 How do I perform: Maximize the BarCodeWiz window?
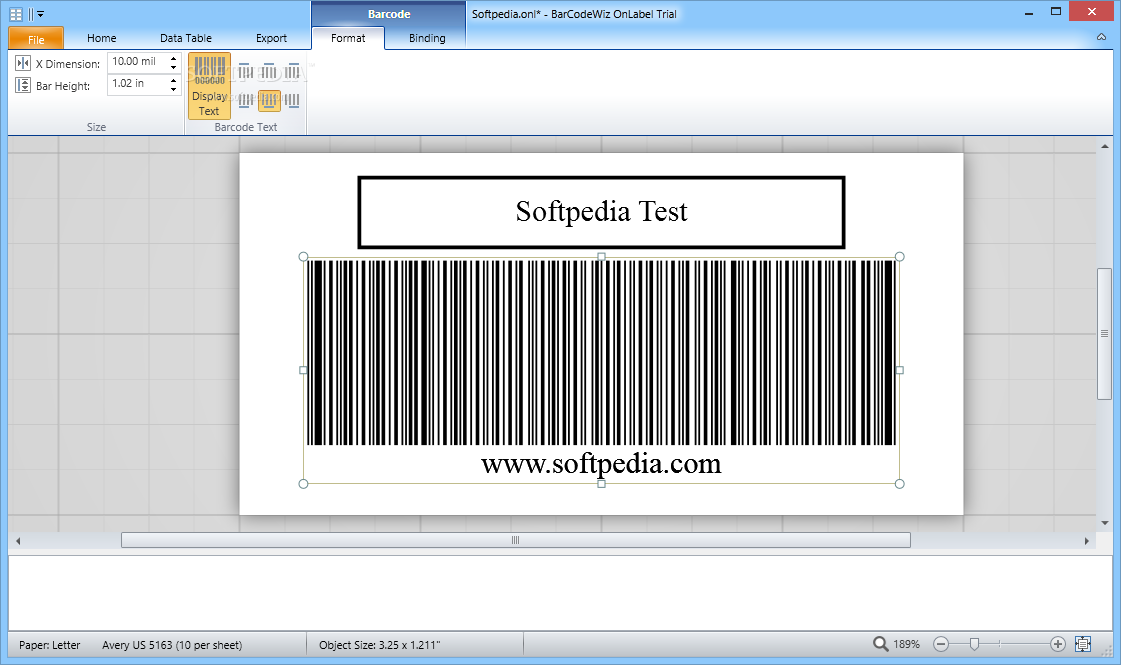[1056, 11]
